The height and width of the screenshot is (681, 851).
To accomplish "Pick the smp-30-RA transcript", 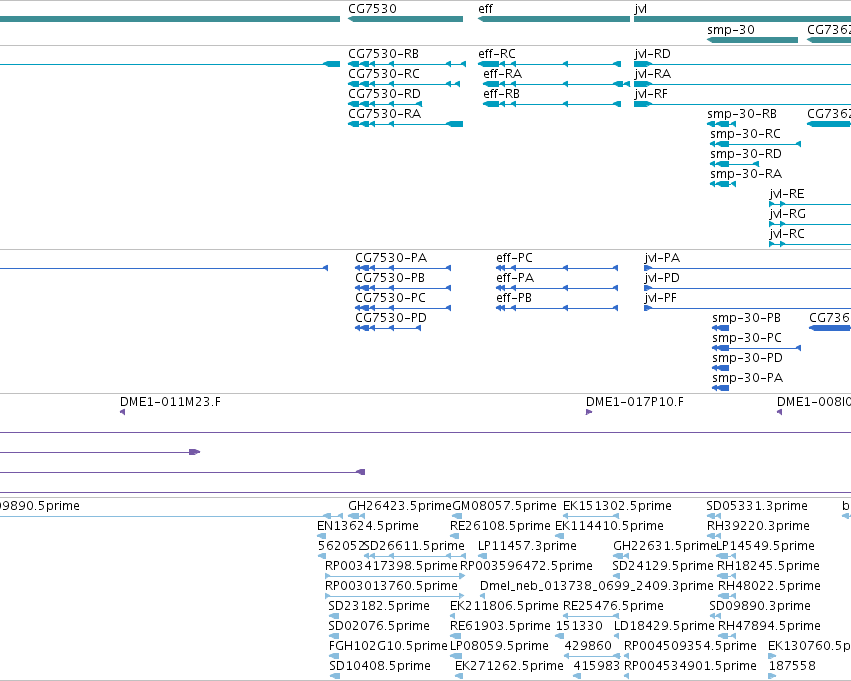I will pos(723,184).
